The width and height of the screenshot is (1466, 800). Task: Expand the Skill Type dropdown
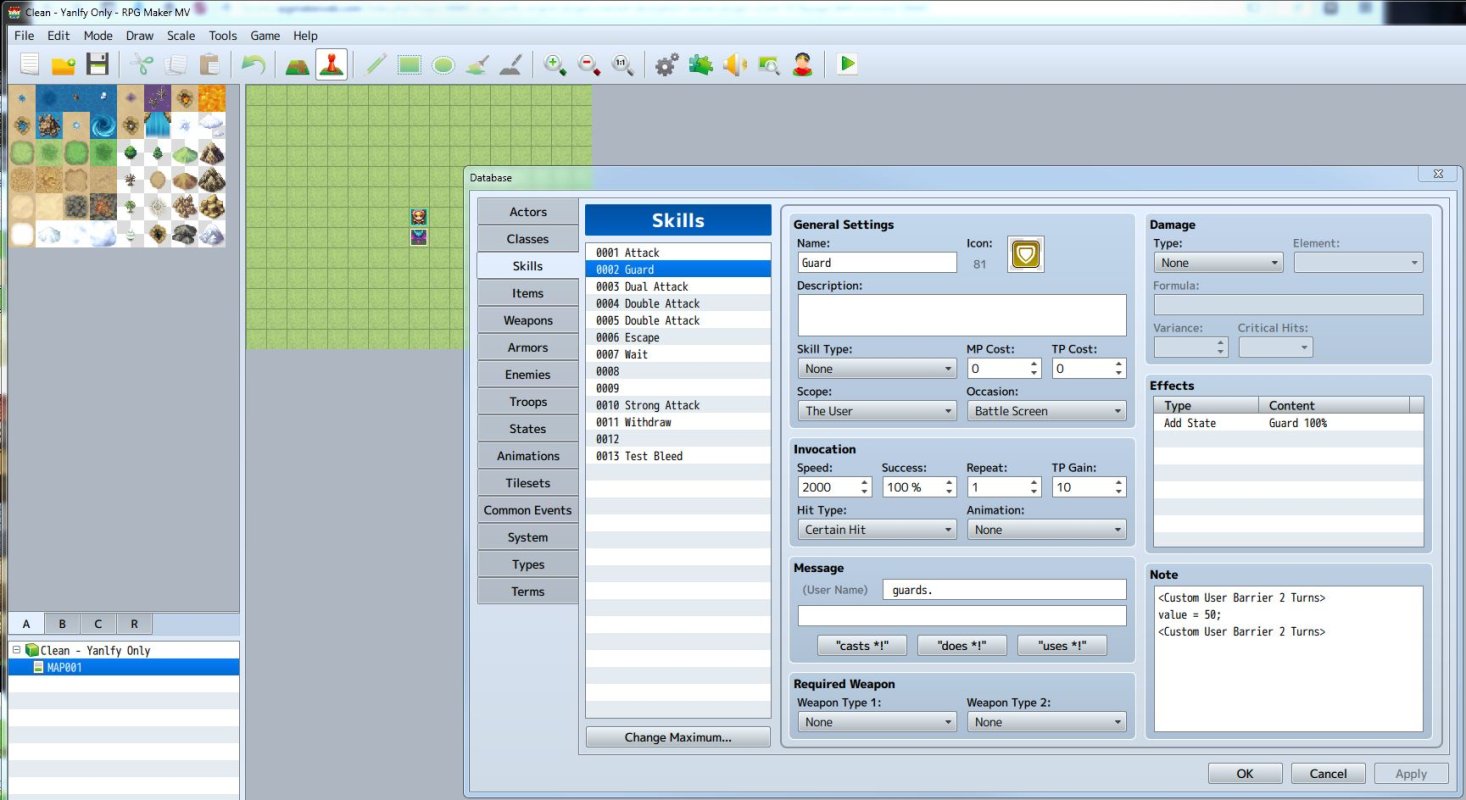(877, 369)
